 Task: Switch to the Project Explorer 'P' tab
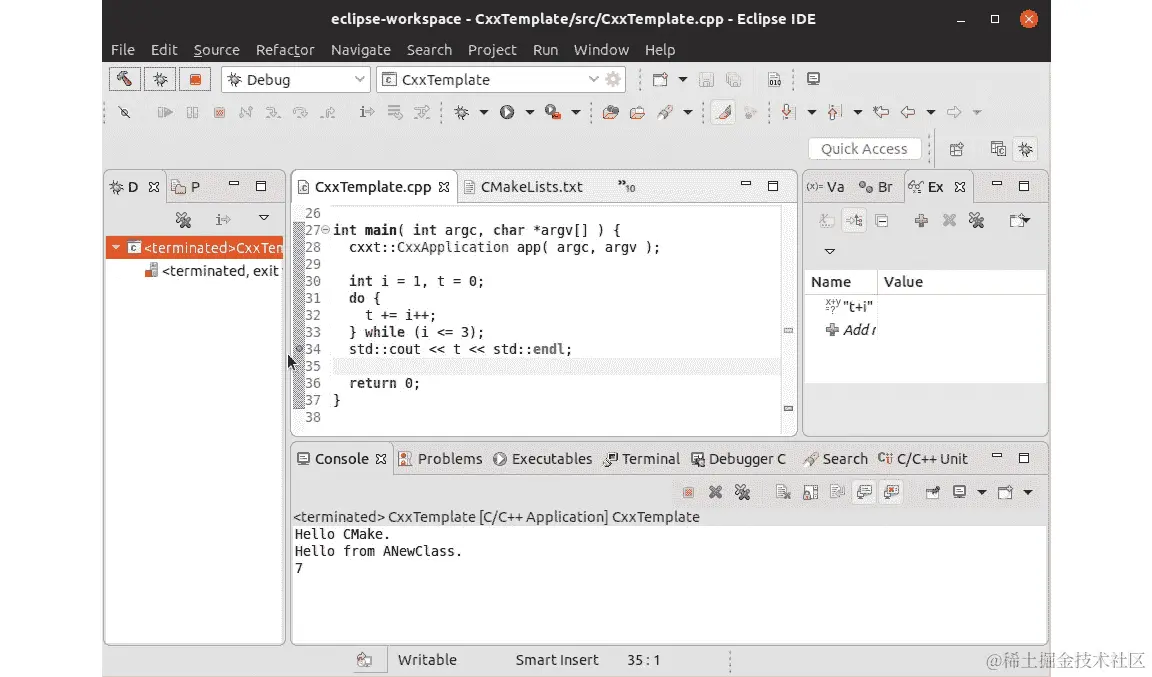[x=186, y=187]
